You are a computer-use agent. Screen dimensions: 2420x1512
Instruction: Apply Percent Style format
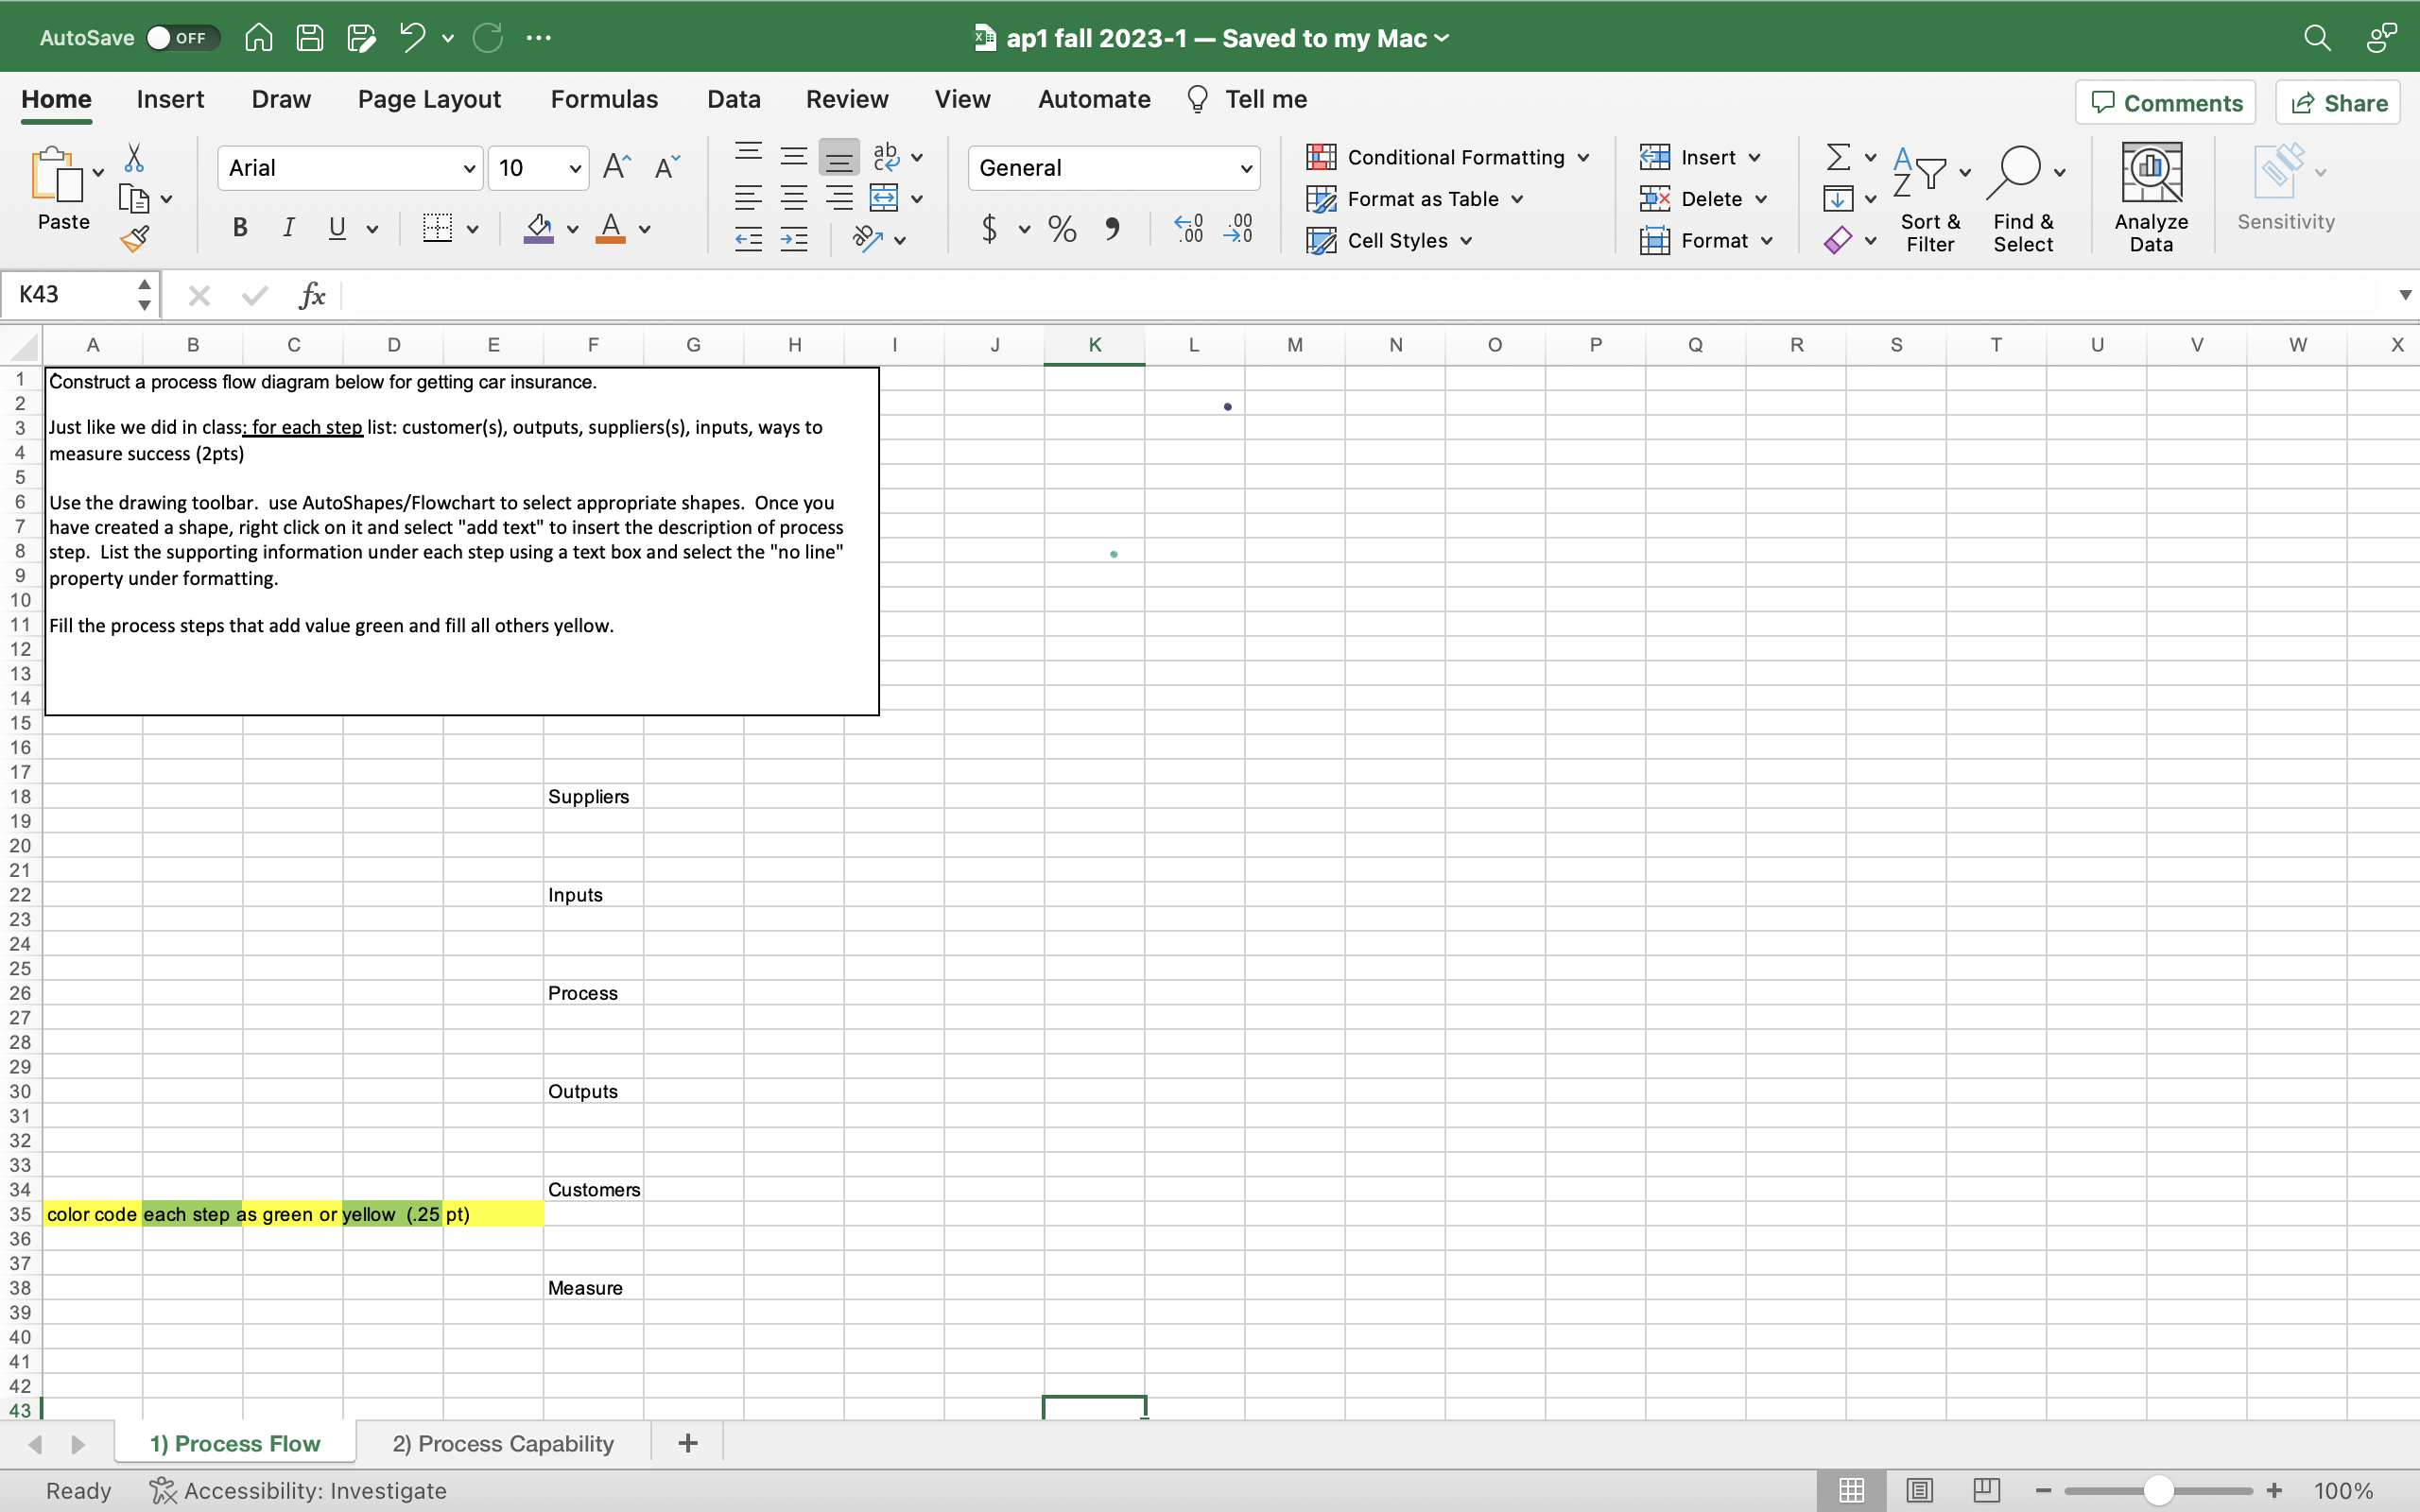[x=1062, y=229]
